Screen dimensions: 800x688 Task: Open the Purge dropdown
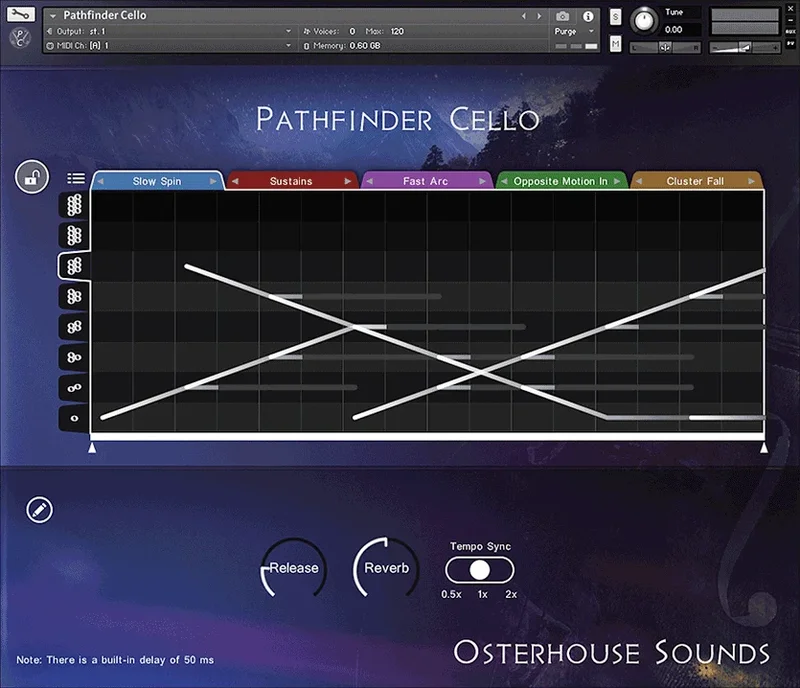click(x=574, y=31)
